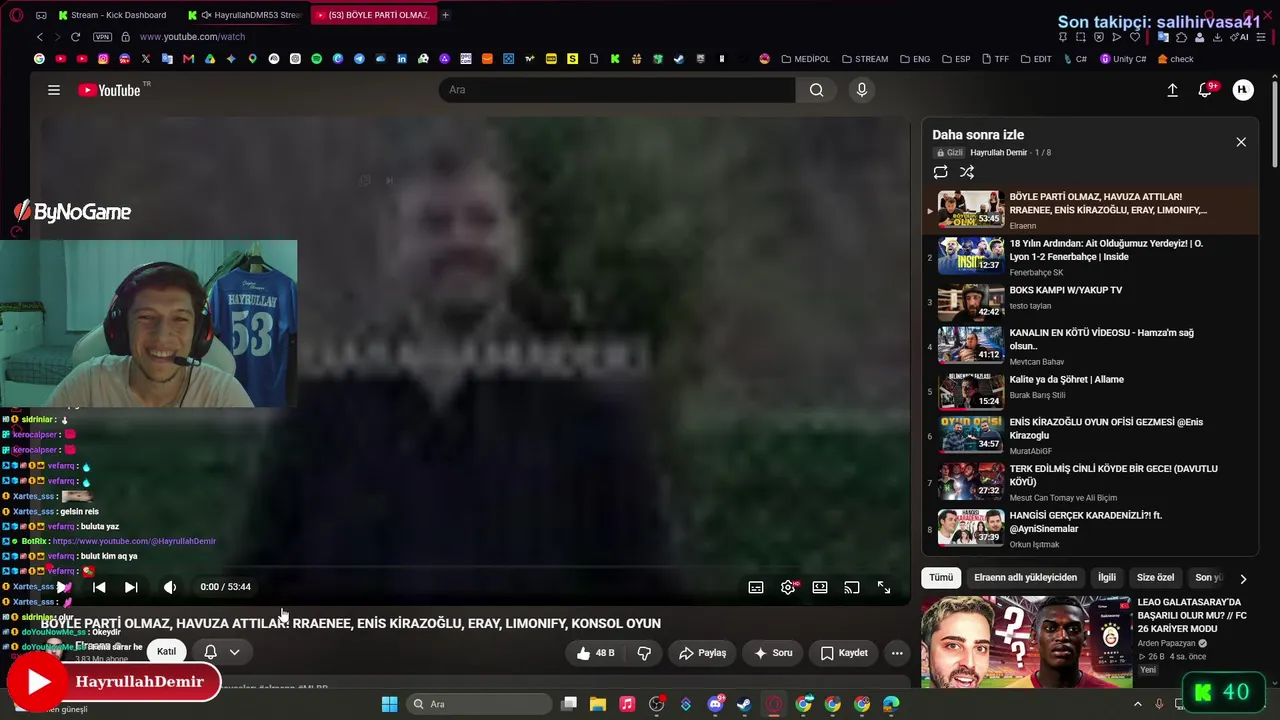The image size is (1280, 720).
Task: Toggle playlist shuffle
Action: [x=967, y=172]
